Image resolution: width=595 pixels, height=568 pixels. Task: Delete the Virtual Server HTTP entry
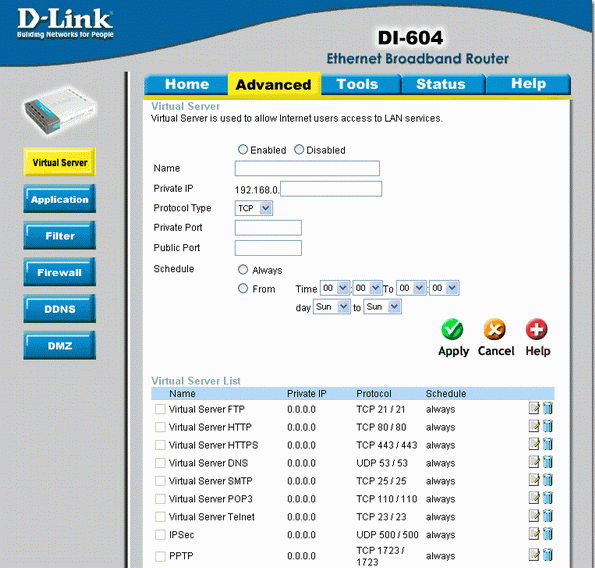(x=548, y=426)
